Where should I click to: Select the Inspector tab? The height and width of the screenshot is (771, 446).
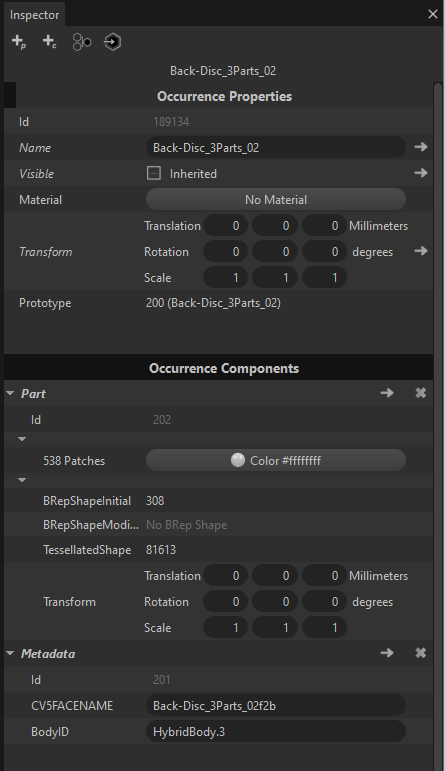point(34,15)
